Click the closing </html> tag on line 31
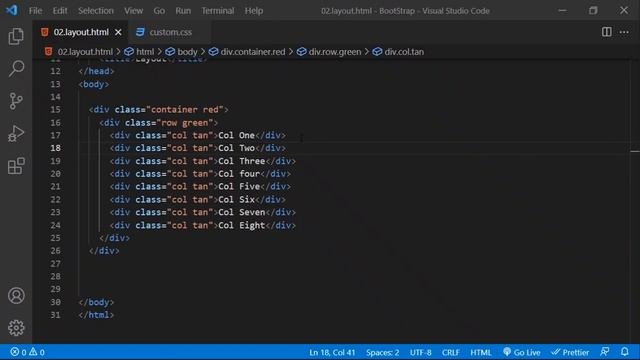The width and height of the screenshot is (640, 360). (96, 315)
